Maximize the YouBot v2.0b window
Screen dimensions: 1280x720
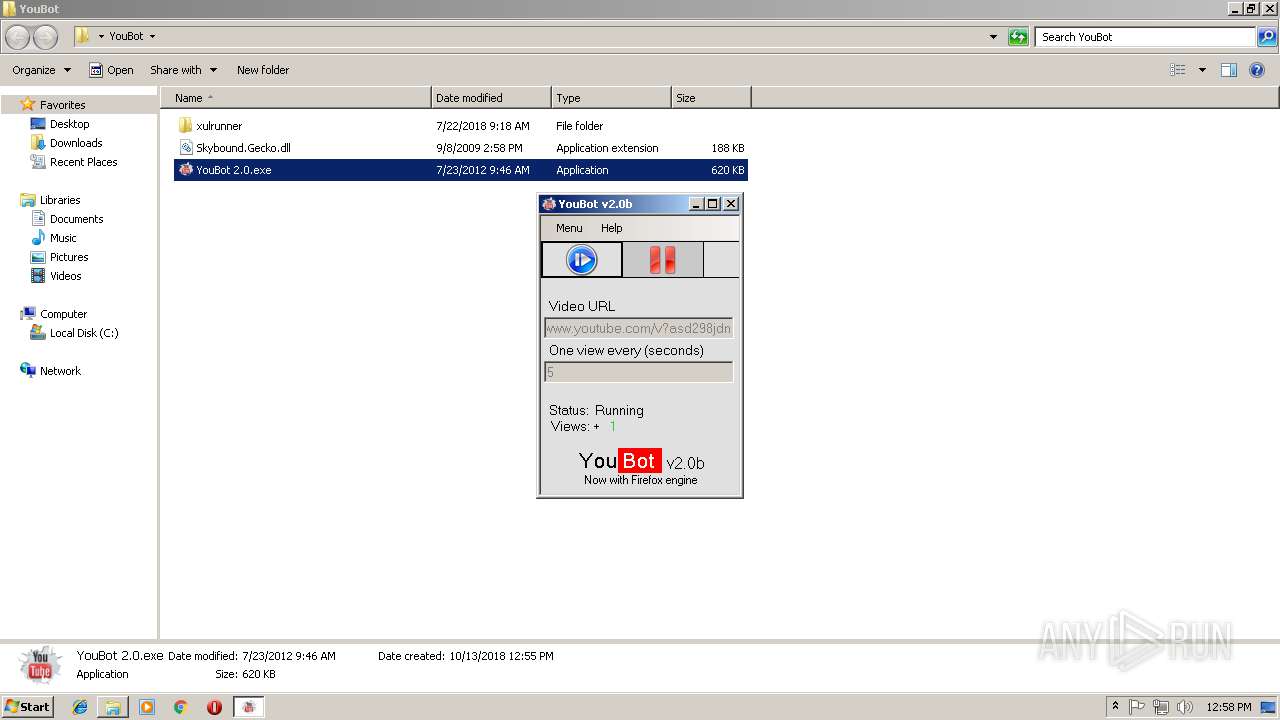click(x=713, y=204)
